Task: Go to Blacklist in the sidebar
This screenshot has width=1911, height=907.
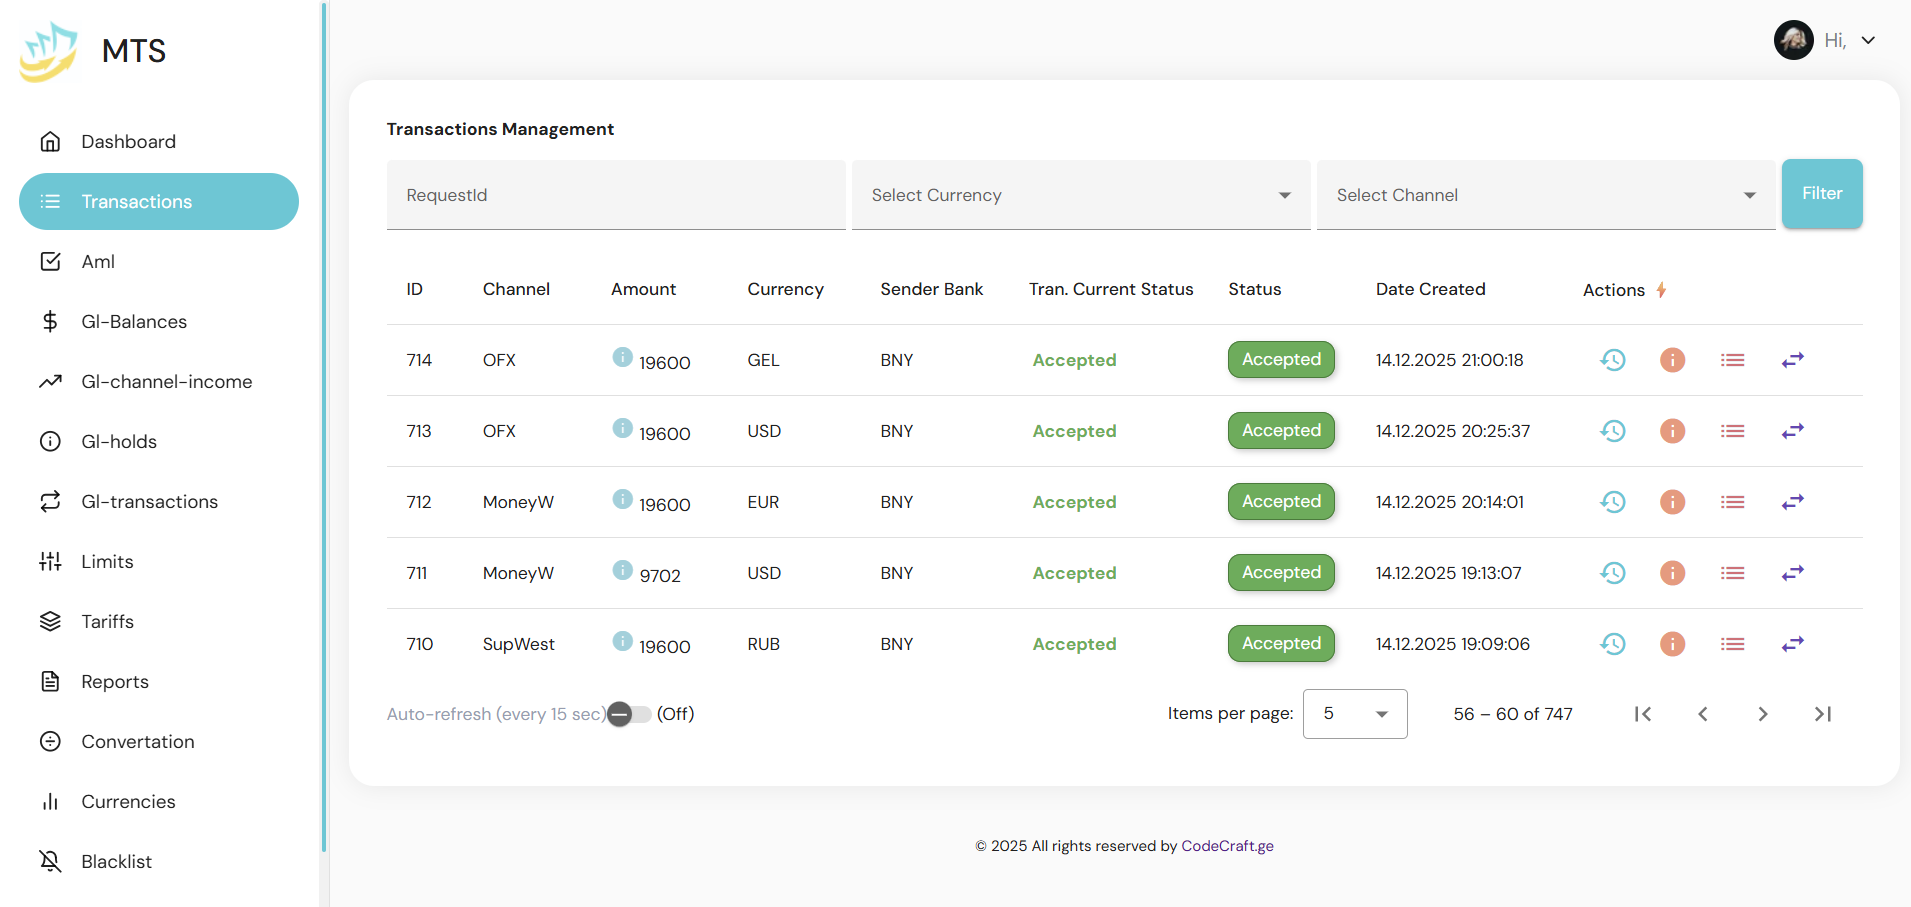Action: point(116,862)
